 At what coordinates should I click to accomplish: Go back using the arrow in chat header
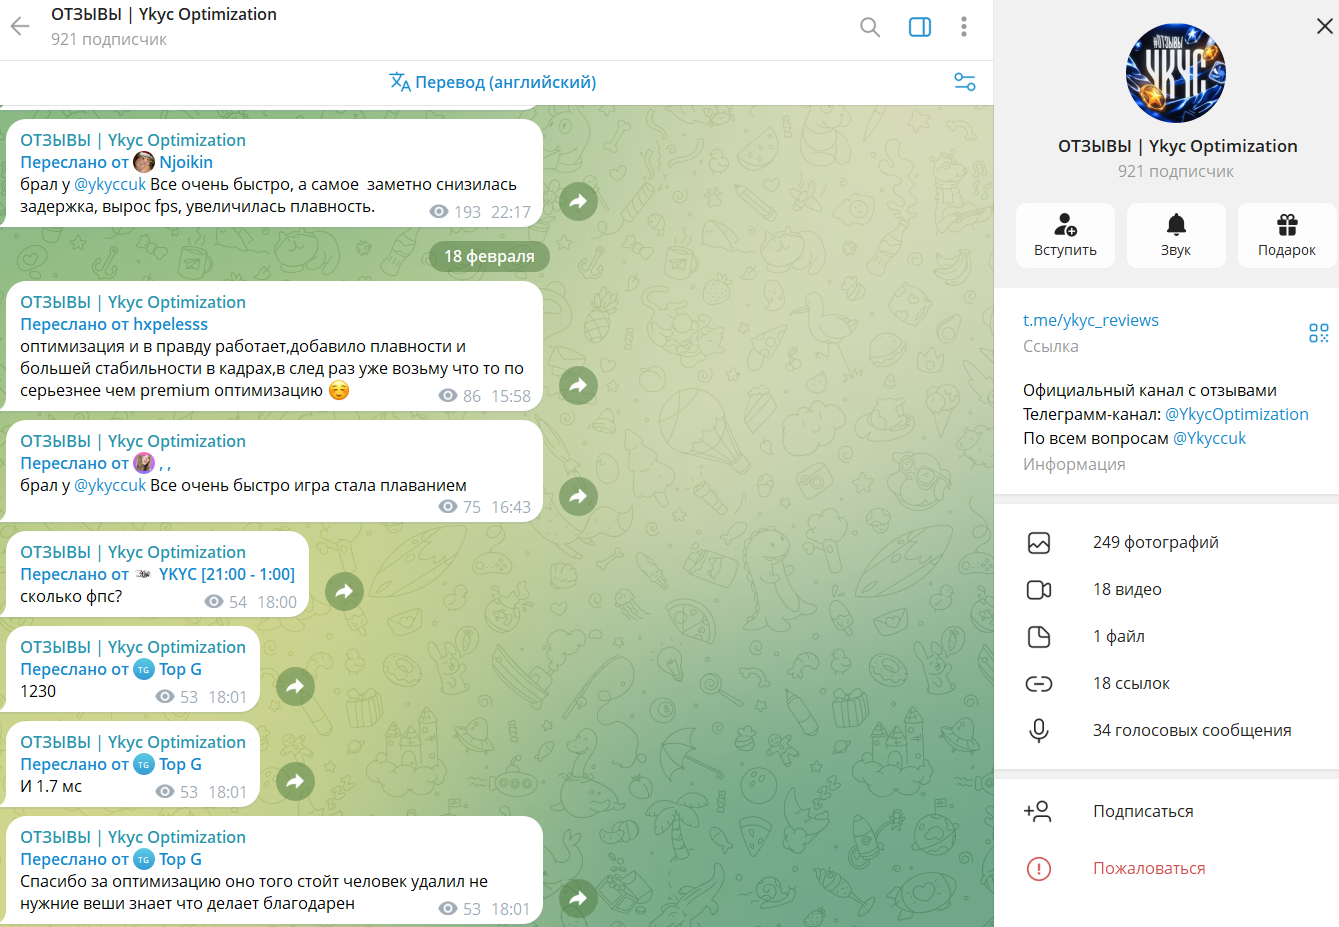pos(20,27)
